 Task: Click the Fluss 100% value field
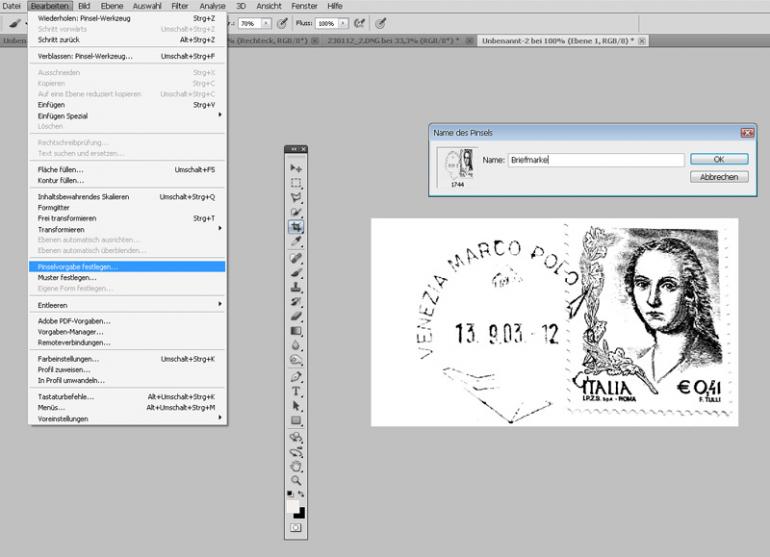tap(327, 23)
